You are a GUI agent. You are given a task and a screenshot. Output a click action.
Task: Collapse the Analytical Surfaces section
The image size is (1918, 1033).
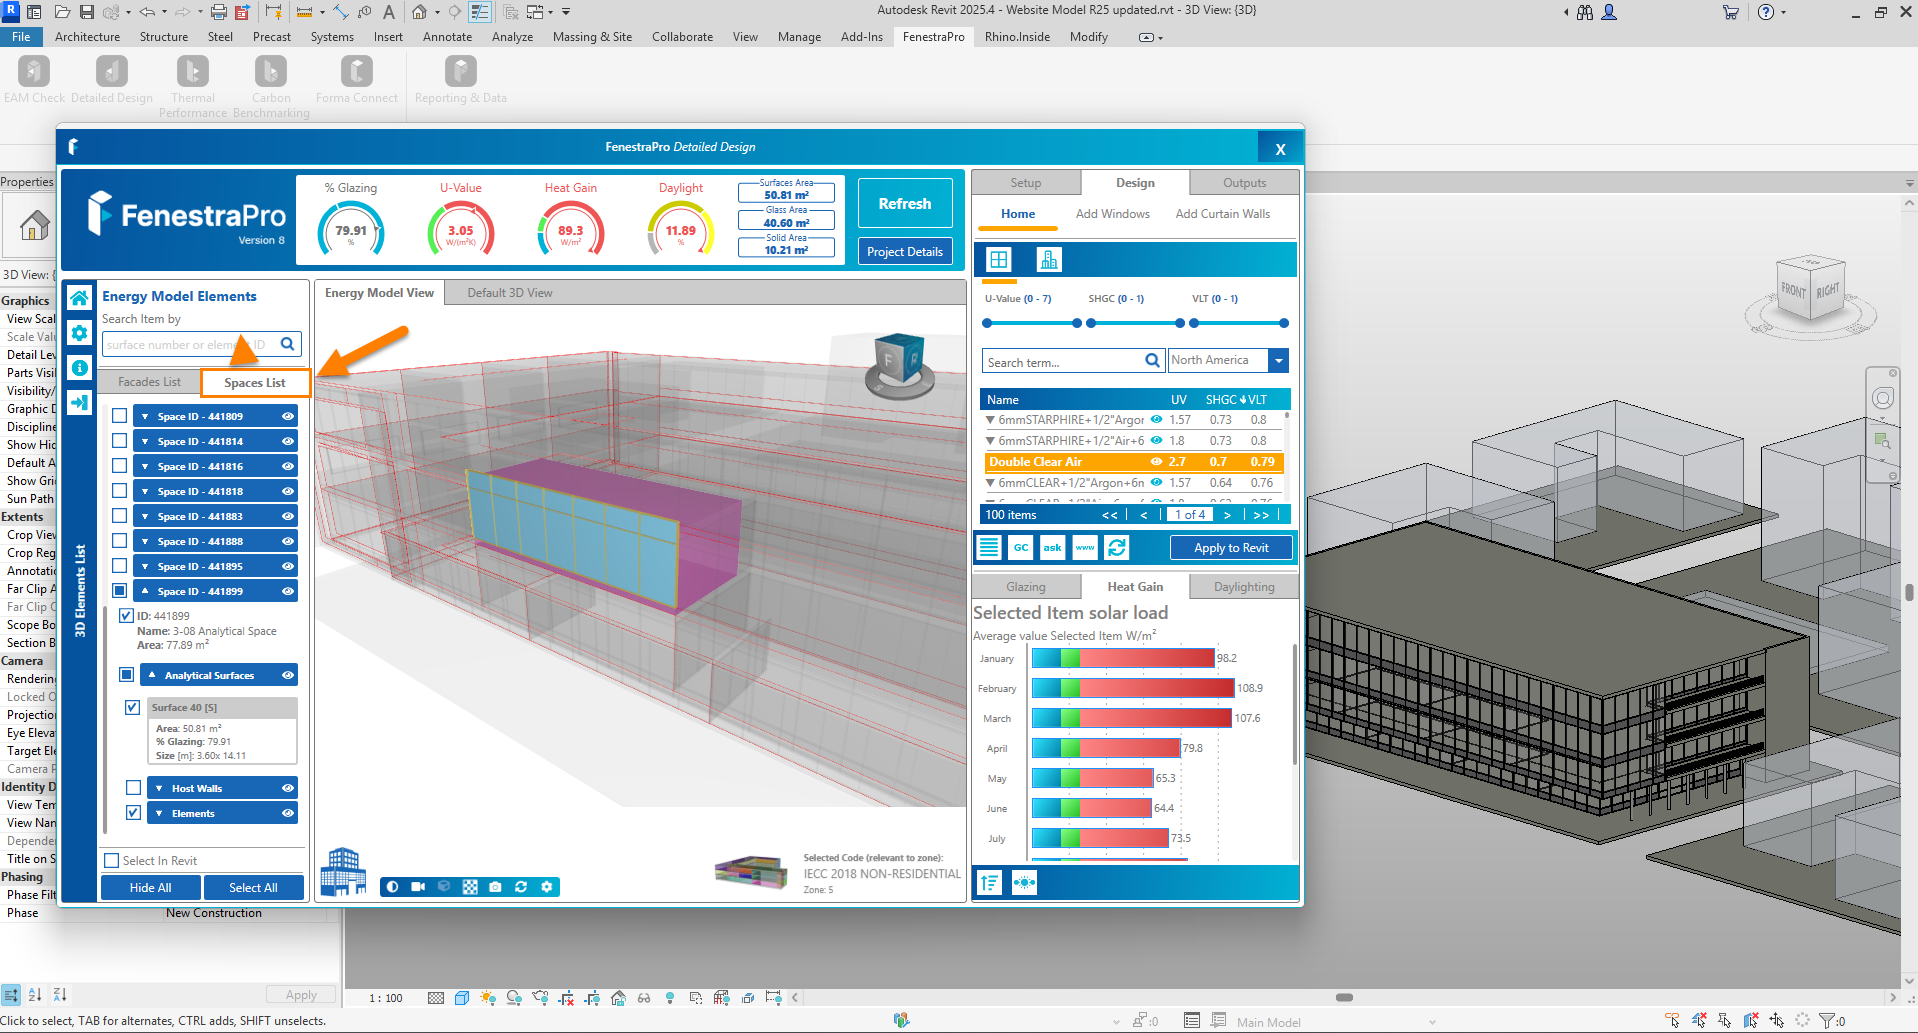[x=152, y=675]
